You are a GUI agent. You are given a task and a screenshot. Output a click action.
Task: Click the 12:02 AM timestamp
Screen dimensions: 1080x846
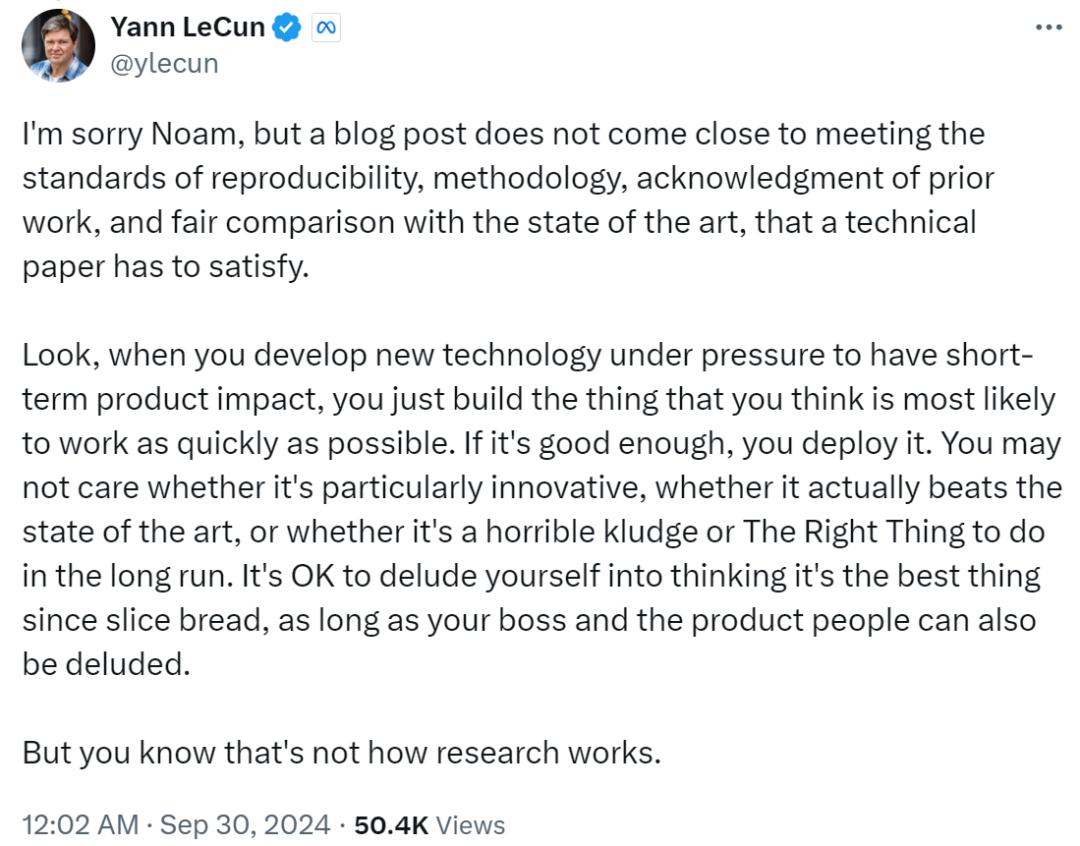[79, 825]
